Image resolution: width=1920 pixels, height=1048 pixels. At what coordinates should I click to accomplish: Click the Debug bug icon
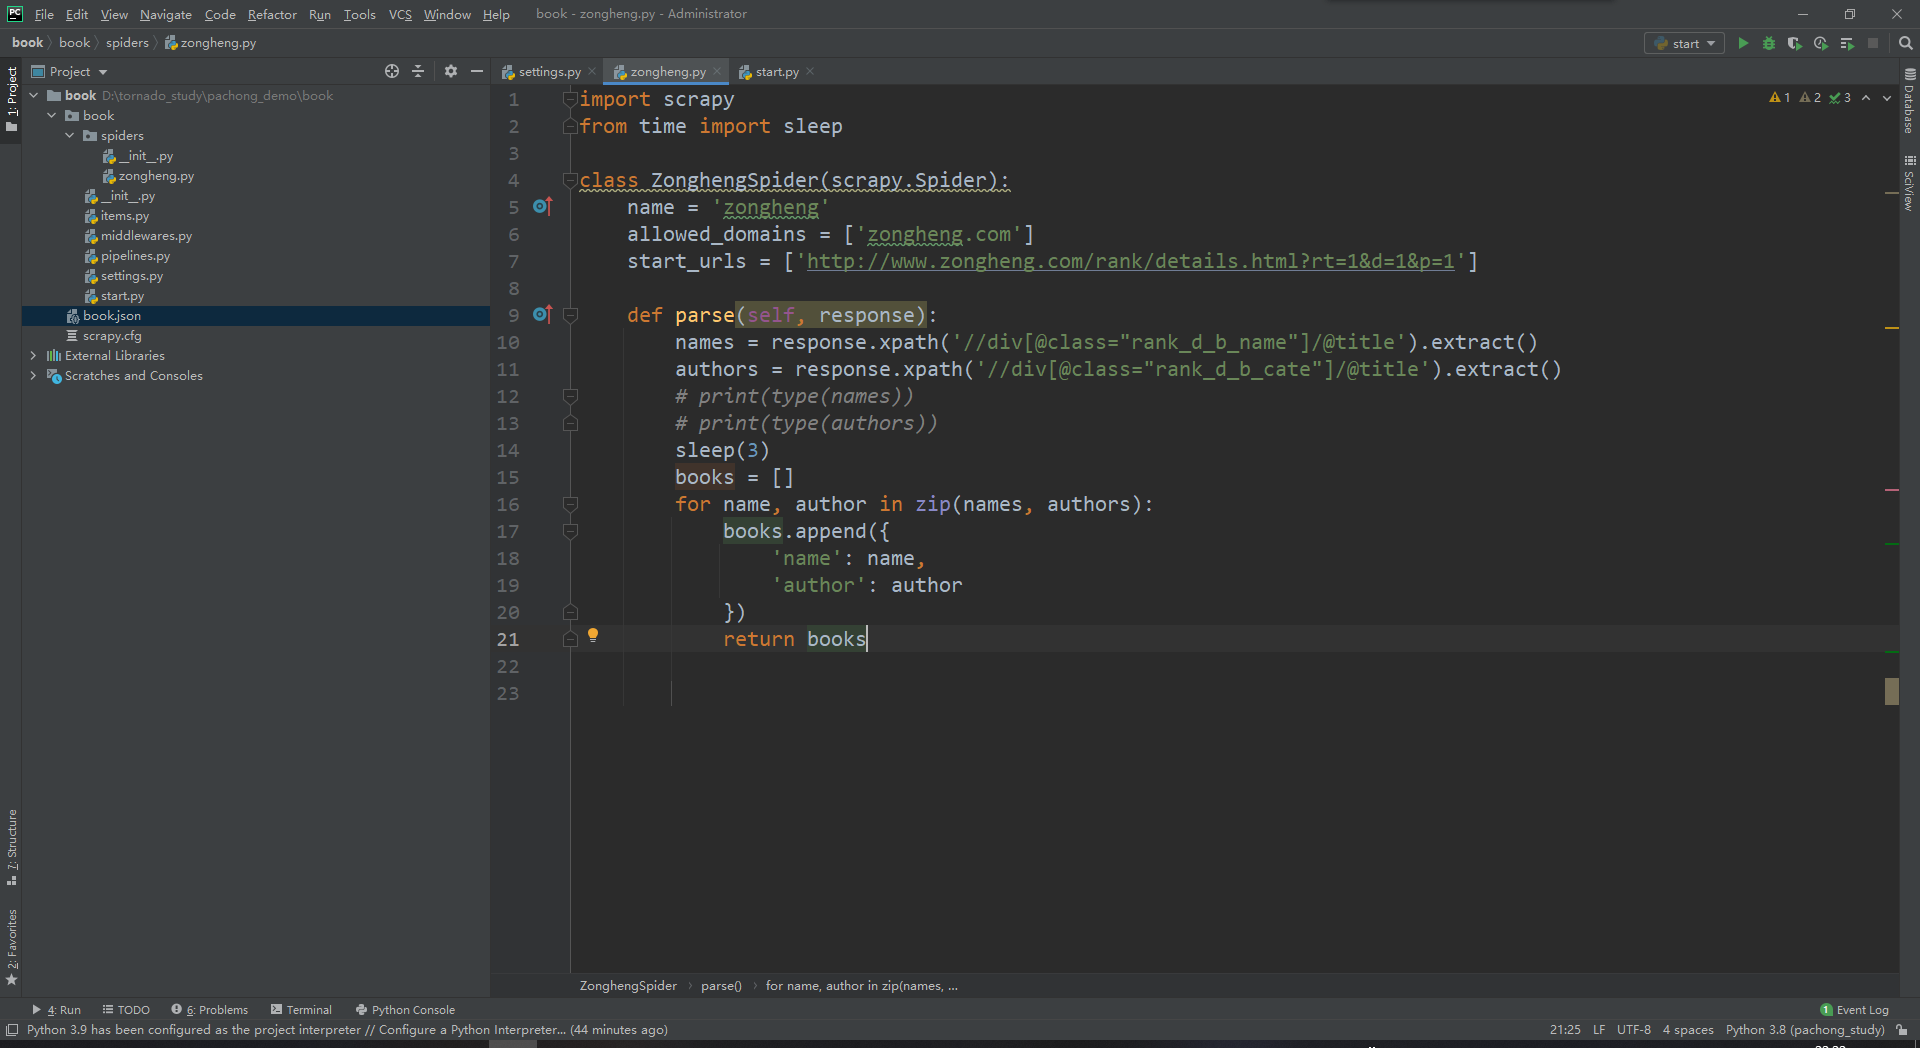pos(1769,43)
